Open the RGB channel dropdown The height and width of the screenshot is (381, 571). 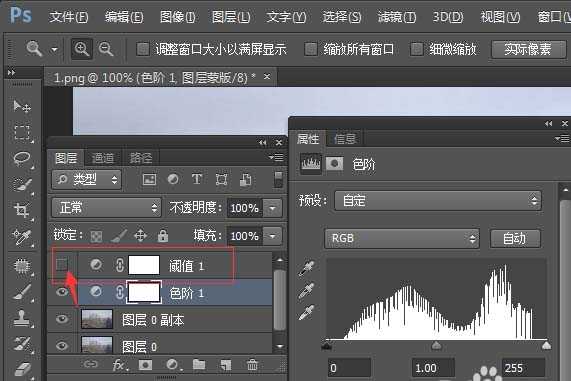coord(402,239)
